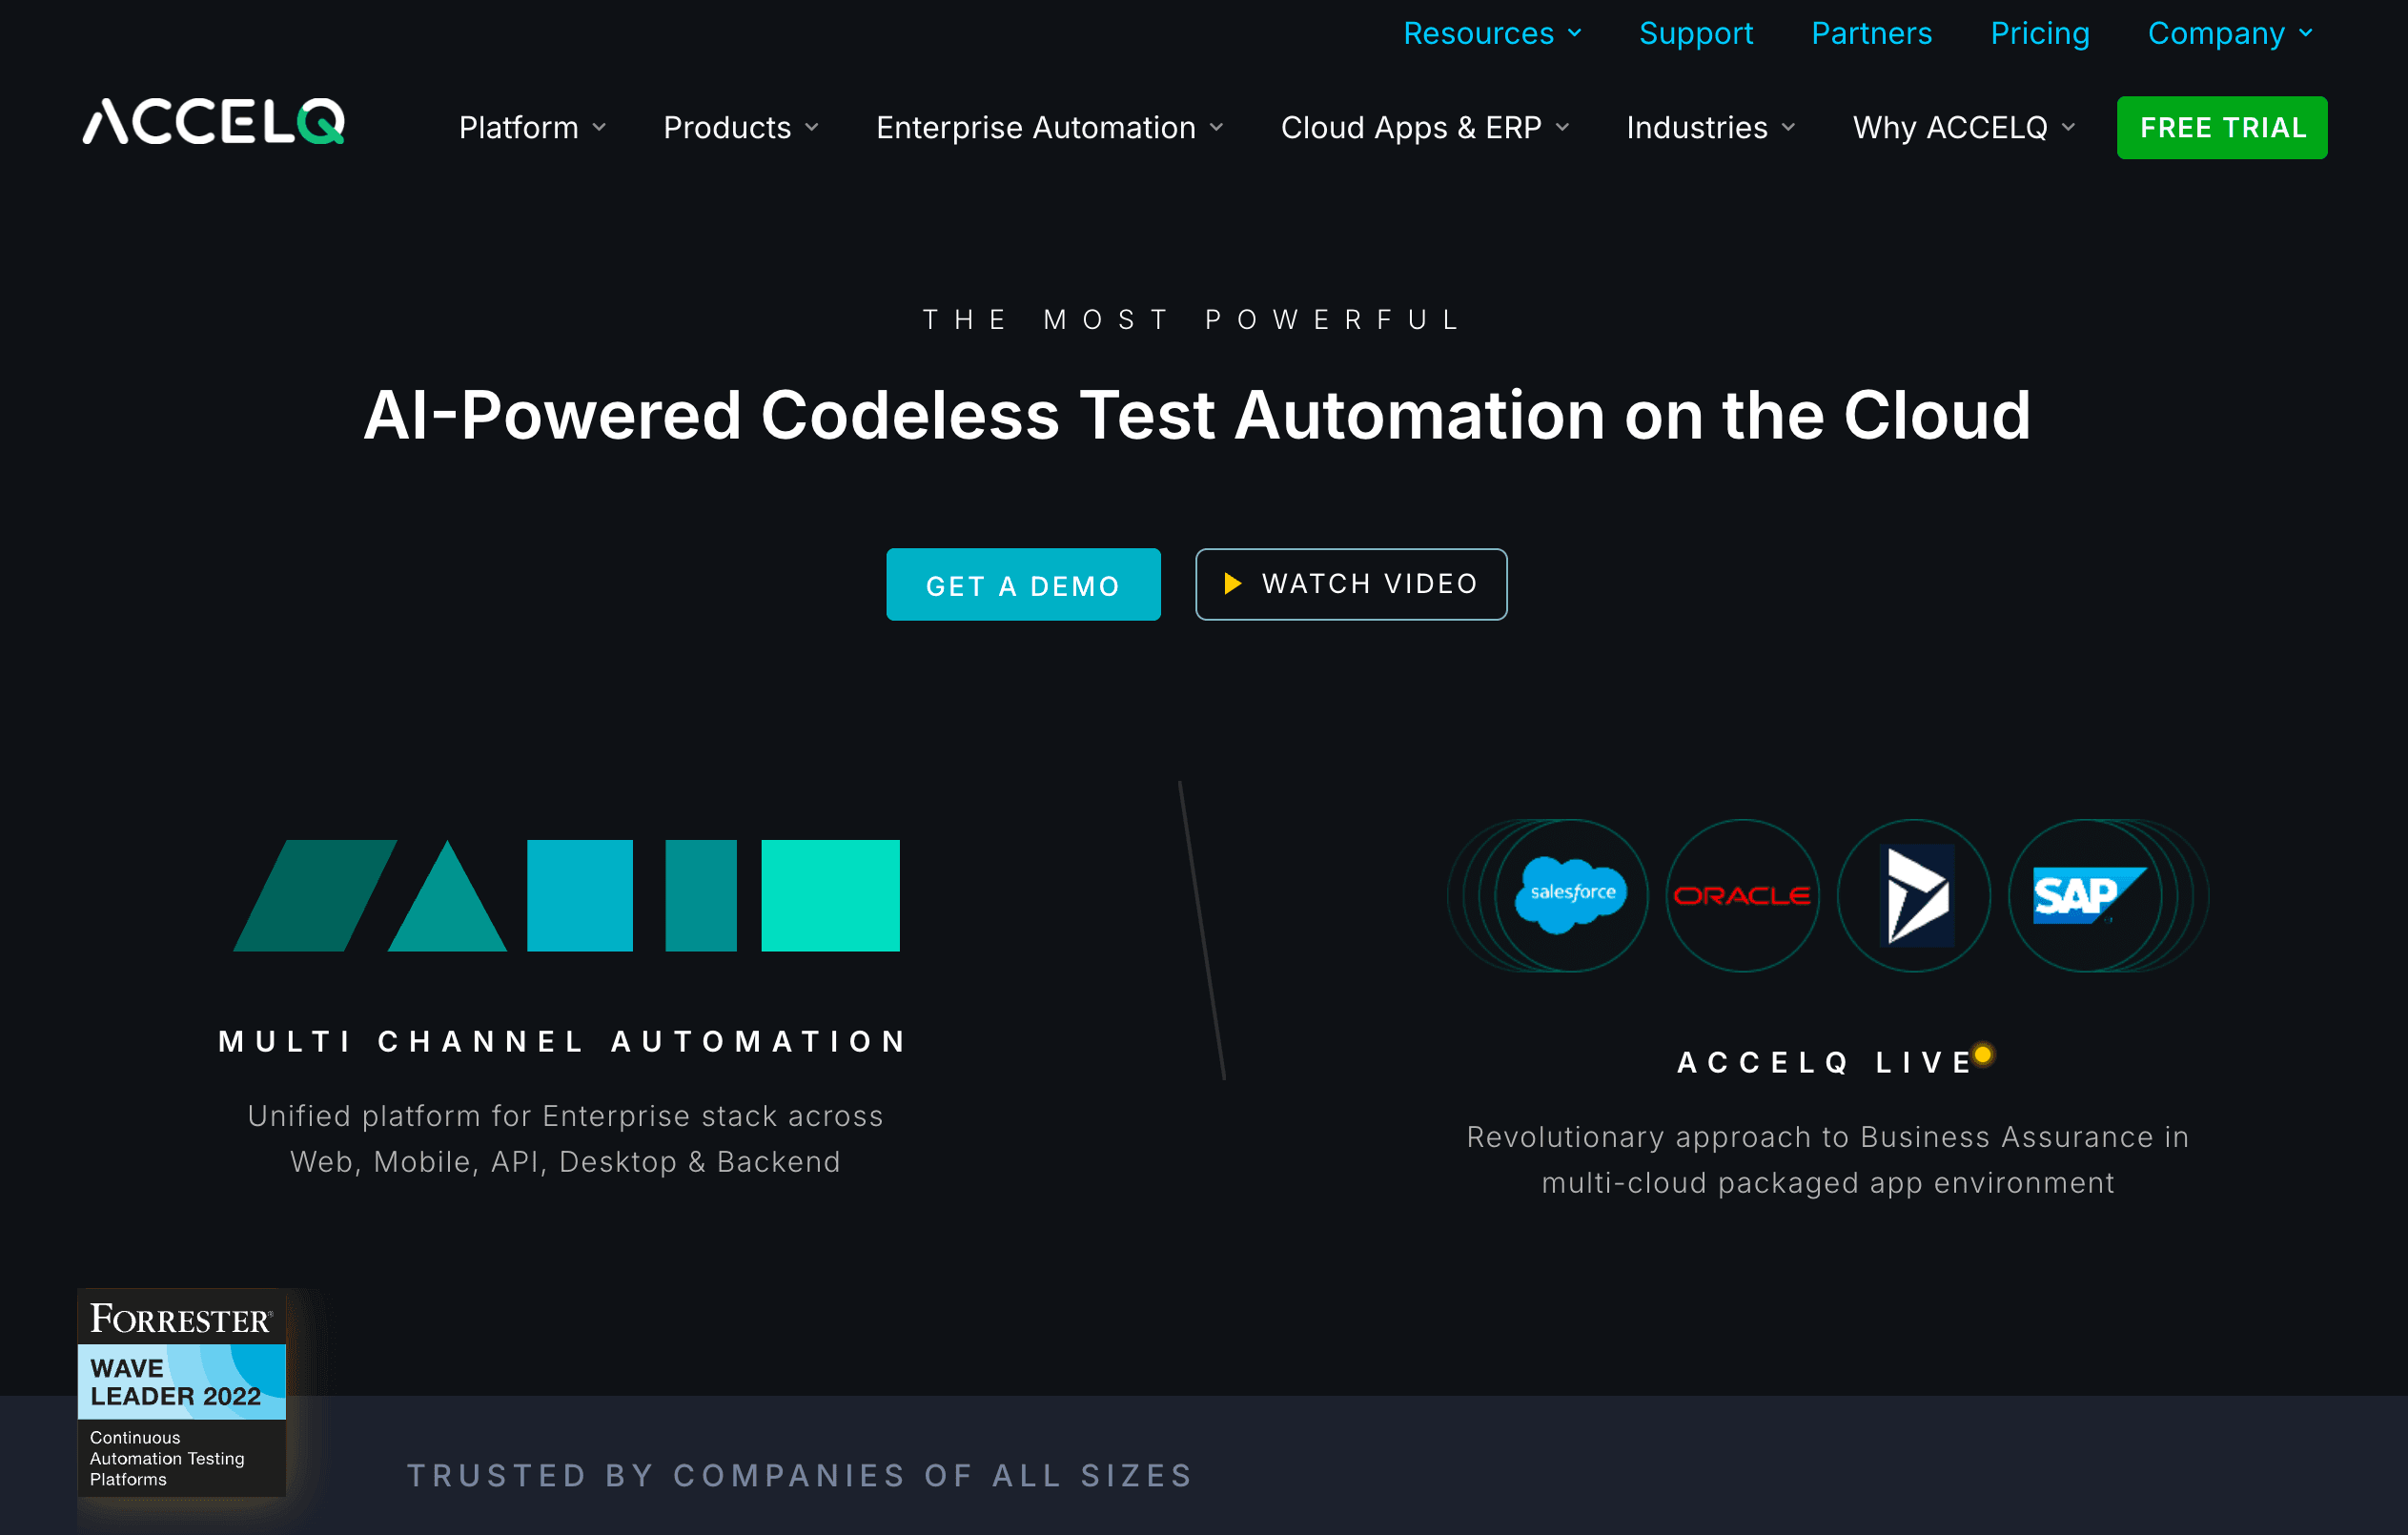Click the GET A DEMO button
Screen dimensions: 2408x1535
(1023, 584)
